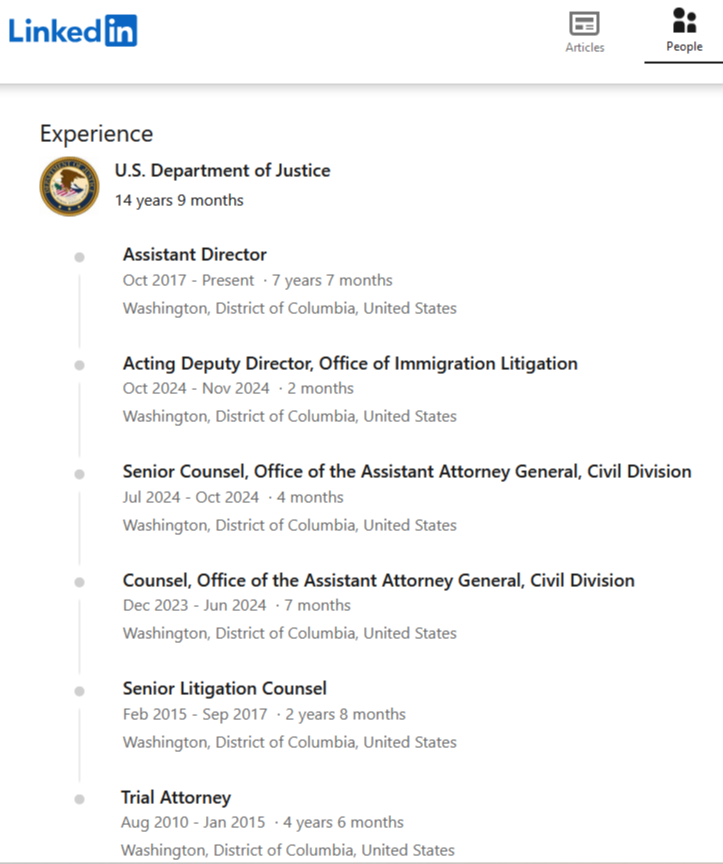This screenshot has width=723, height=864.
Task: Click 'Oct 2024 - Nov 2024' date range
Action: pos(196,388)
